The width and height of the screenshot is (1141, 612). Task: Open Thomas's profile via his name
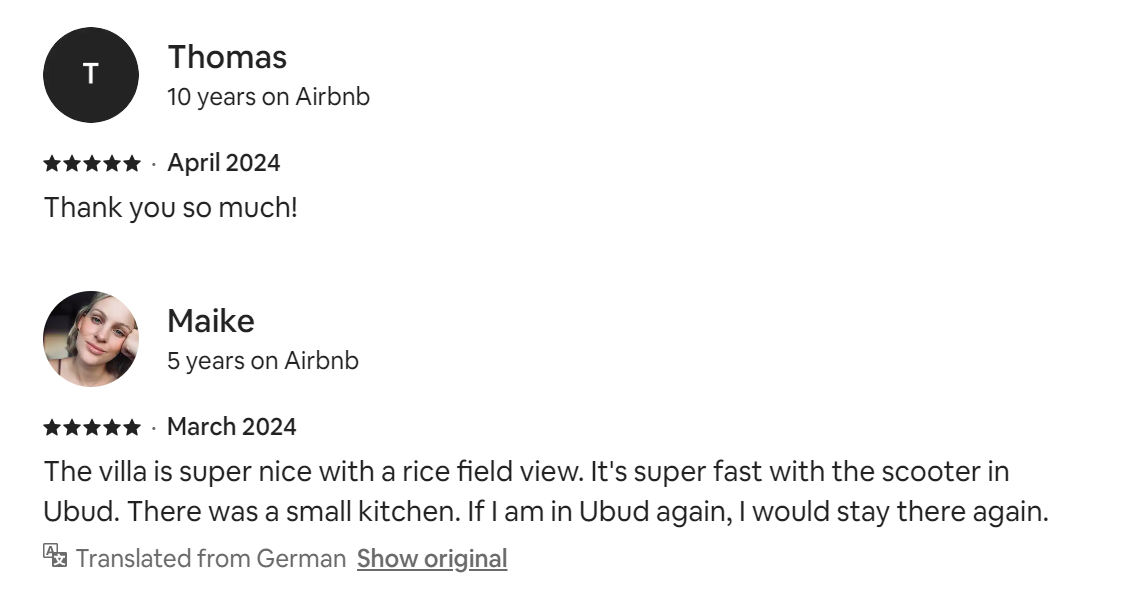227,57
